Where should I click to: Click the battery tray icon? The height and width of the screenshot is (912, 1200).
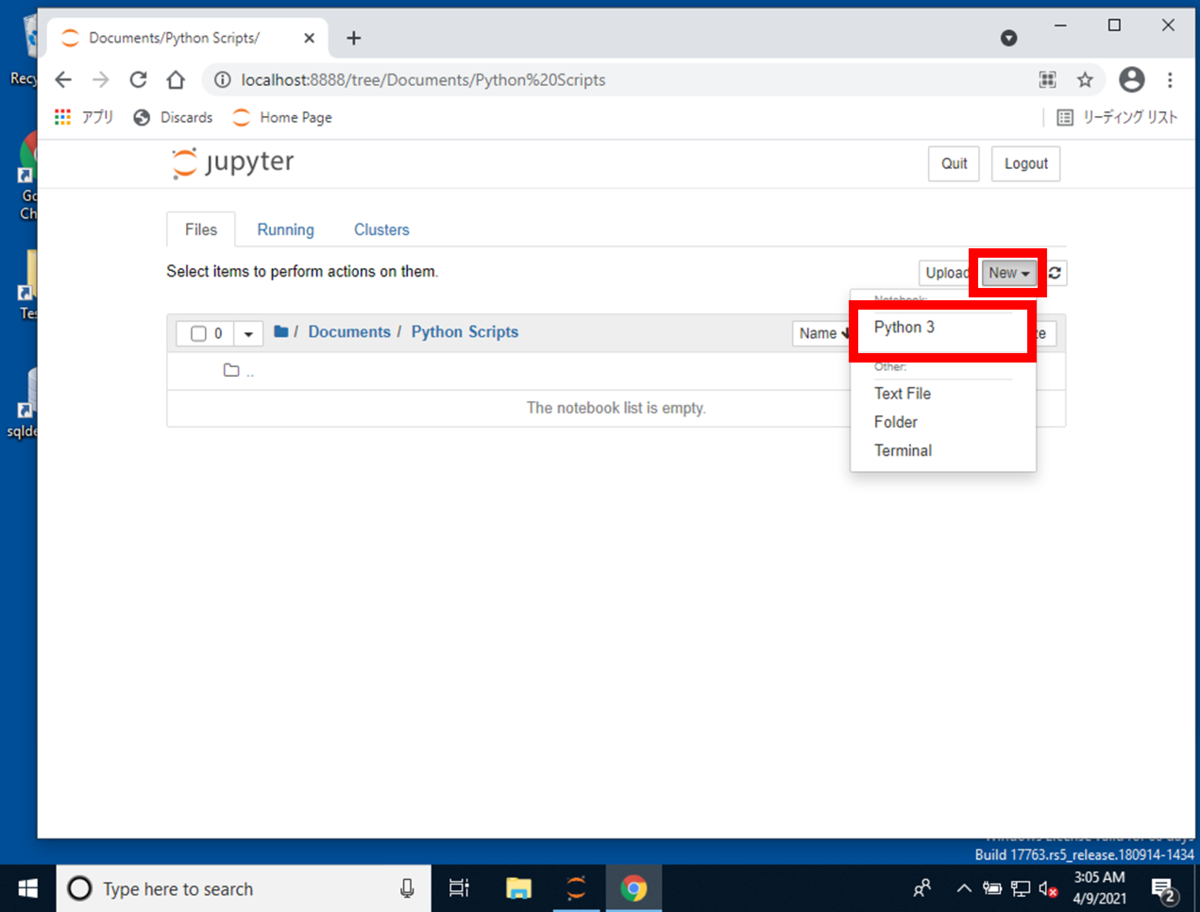(993, 888)
